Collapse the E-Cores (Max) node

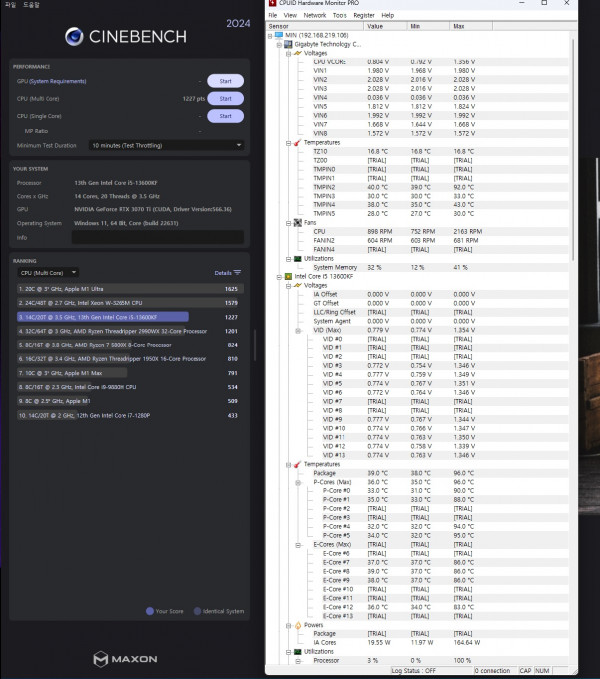tap(298, 545)
